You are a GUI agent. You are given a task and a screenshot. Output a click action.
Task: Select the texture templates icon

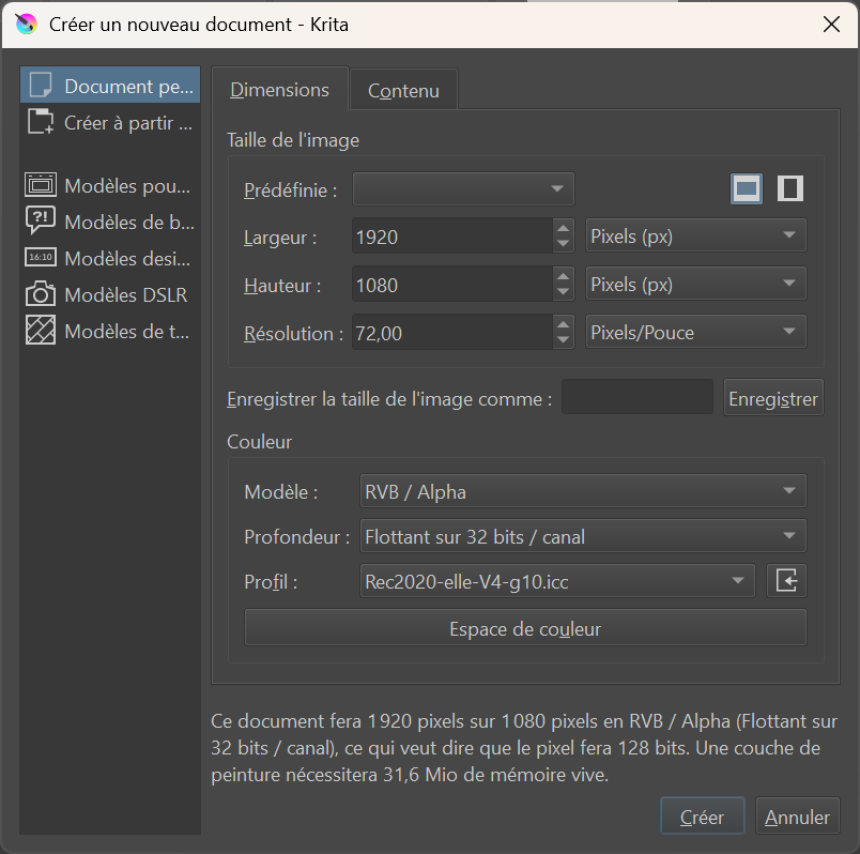point(40,331)
